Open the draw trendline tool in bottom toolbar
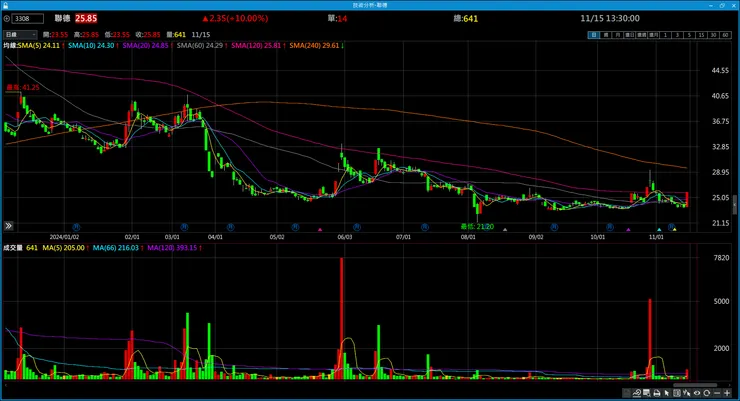Viewport: 740px width, 401px height. pos(637,393)
